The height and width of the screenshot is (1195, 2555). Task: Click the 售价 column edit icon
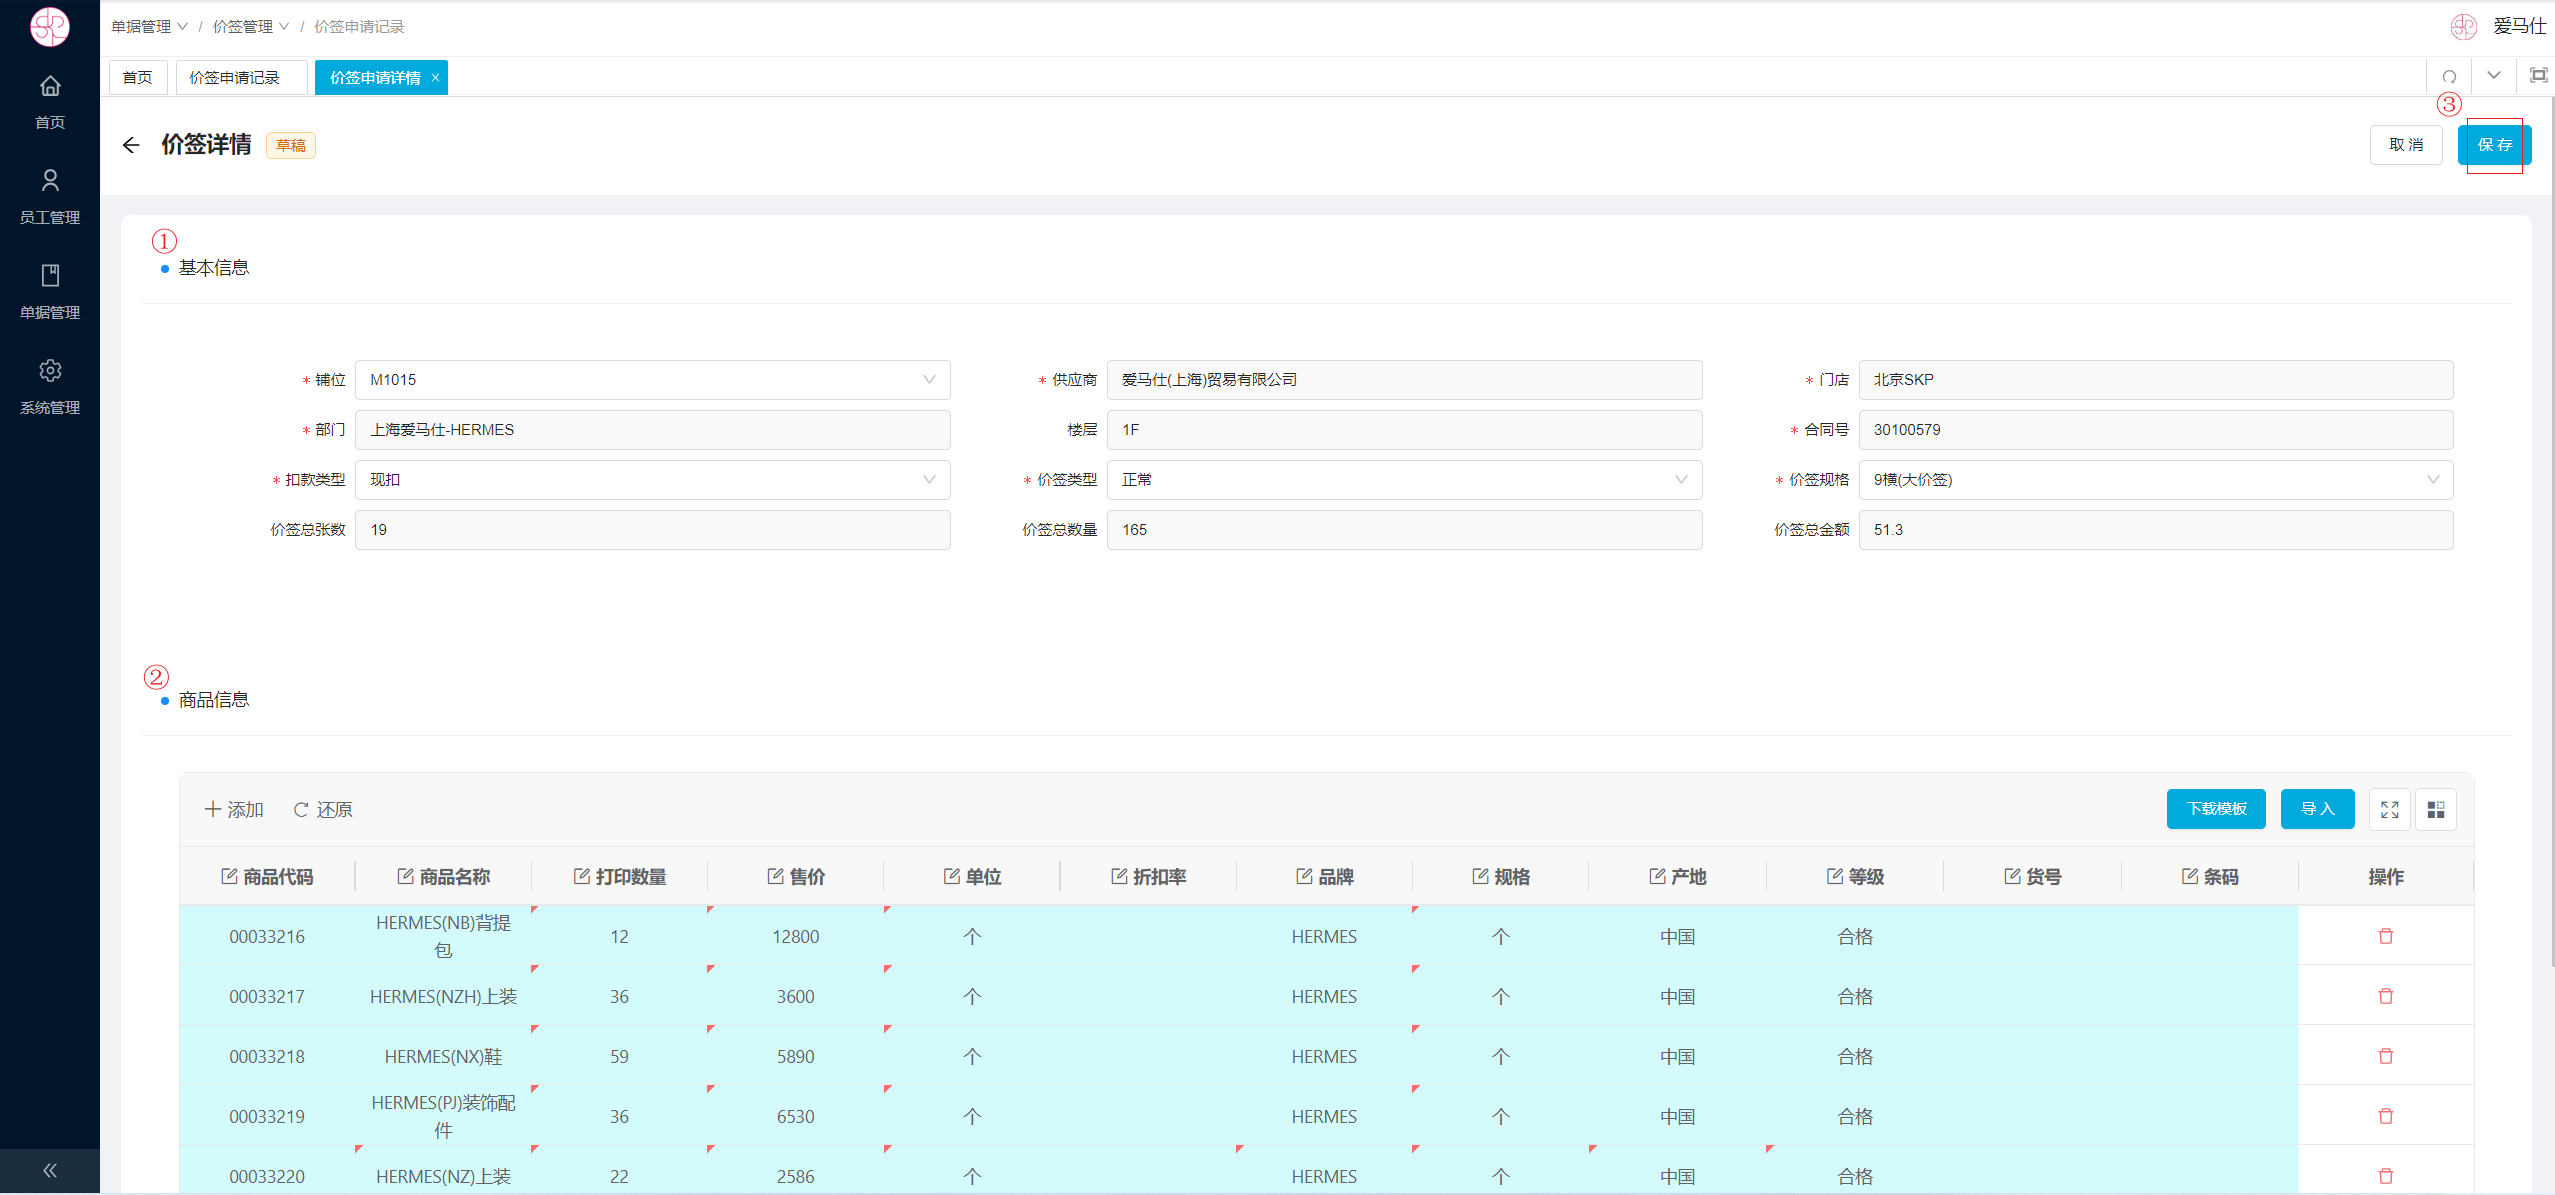(775, 876)
